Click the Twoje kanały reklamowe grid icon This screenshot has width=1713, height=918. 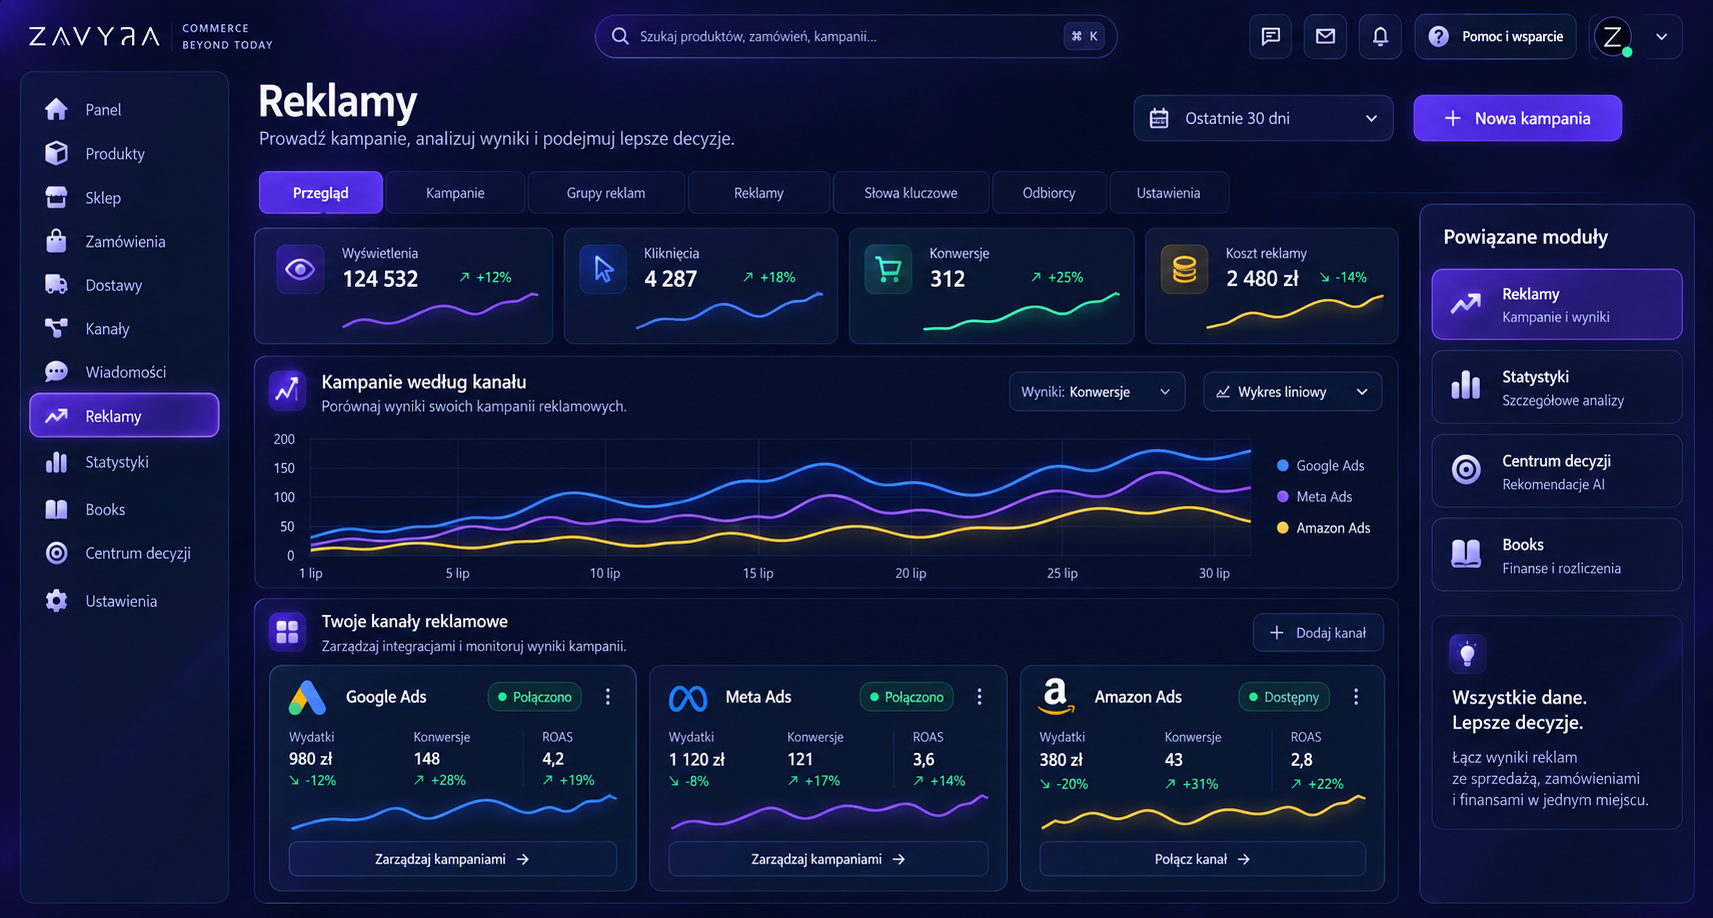click(x=287, y=632)
